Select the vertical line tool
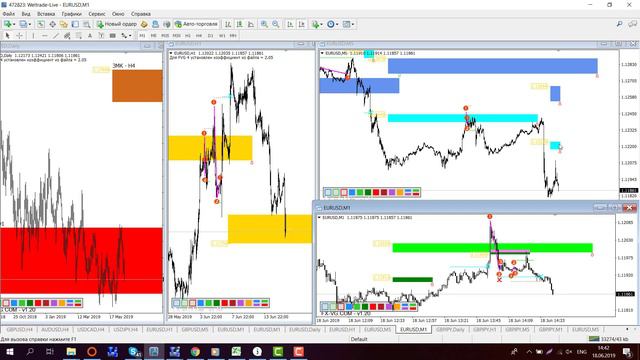This screenshot has height=360, width=640. pos(33,36)
